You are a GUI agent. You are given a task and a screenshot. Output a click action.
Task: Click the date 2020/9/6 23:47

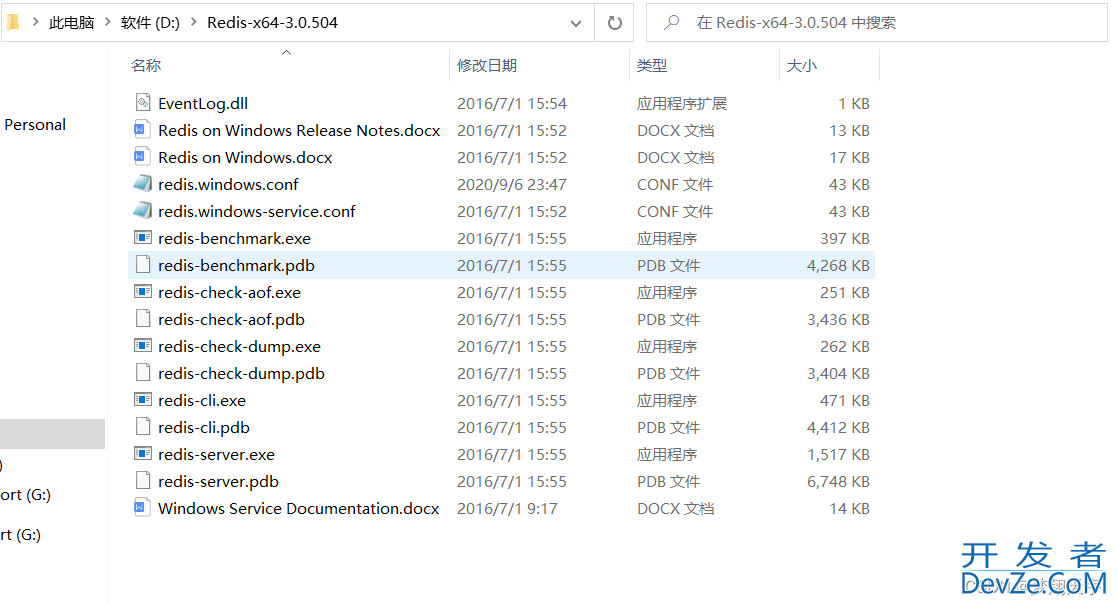pyautogui.click(x=511, y=185)
